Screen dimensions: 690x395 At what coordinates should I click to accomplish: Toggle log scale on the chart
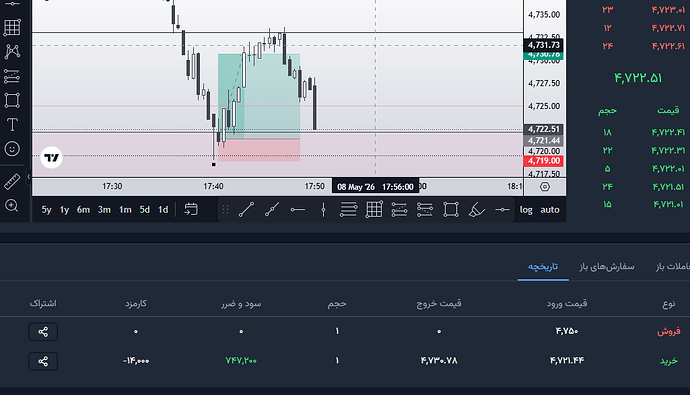526,210
